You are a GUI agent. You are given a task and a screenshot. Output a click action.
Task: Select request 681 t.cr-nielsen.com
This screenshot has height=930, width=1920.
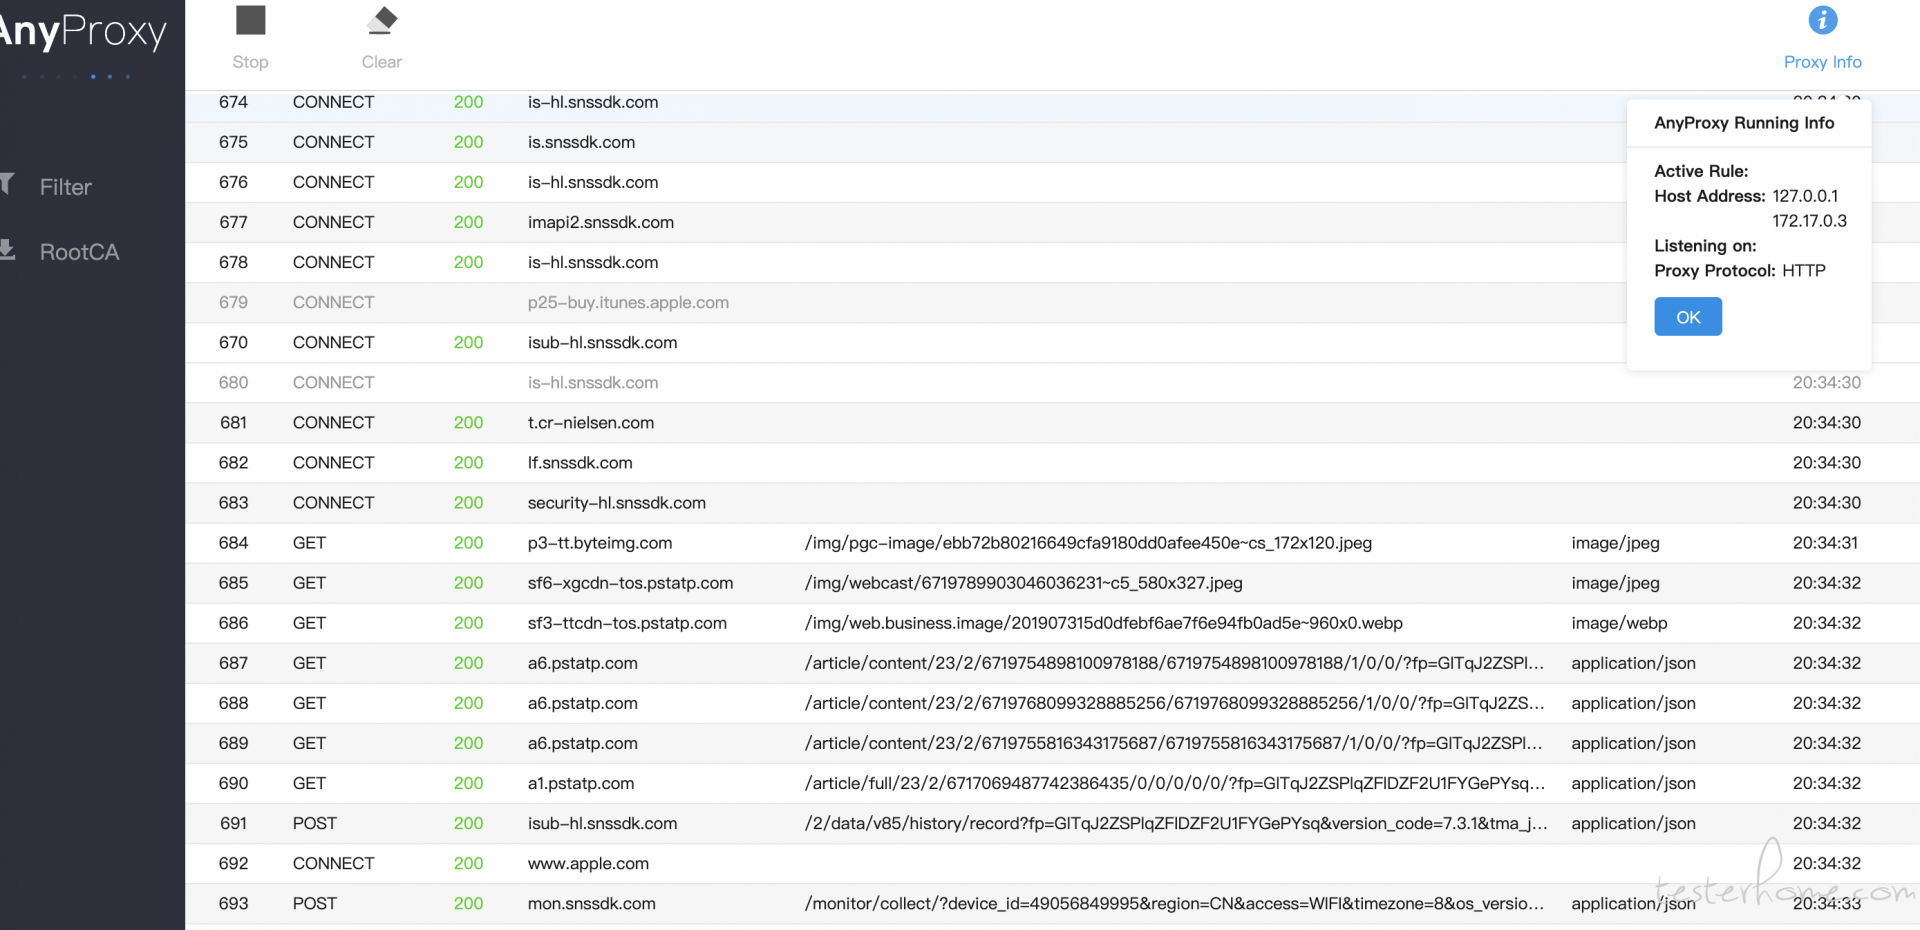click(x=1052, y=422)
